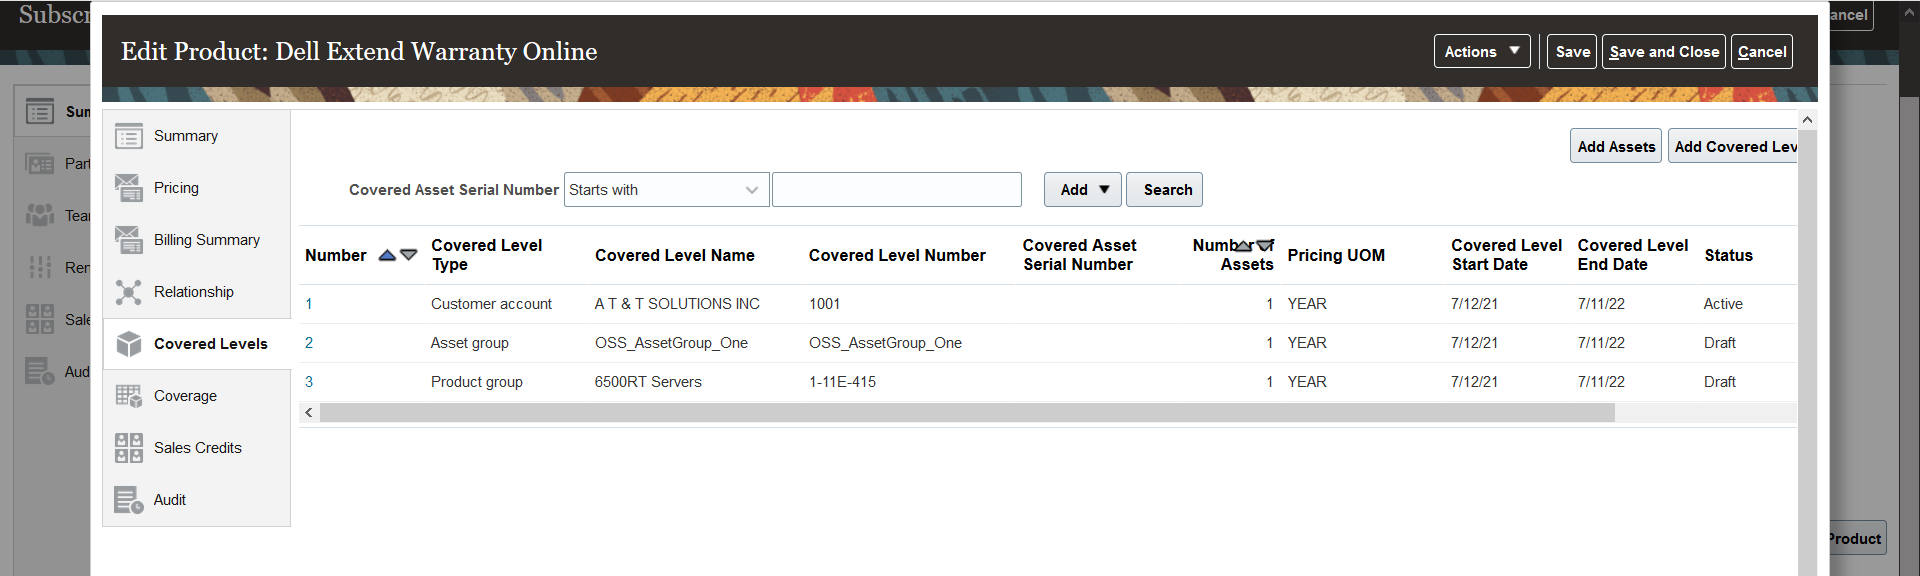This screenshot has height=576, width=1920.
Task: Click the Covered Level Number column header
Action: tap(897, 256)
